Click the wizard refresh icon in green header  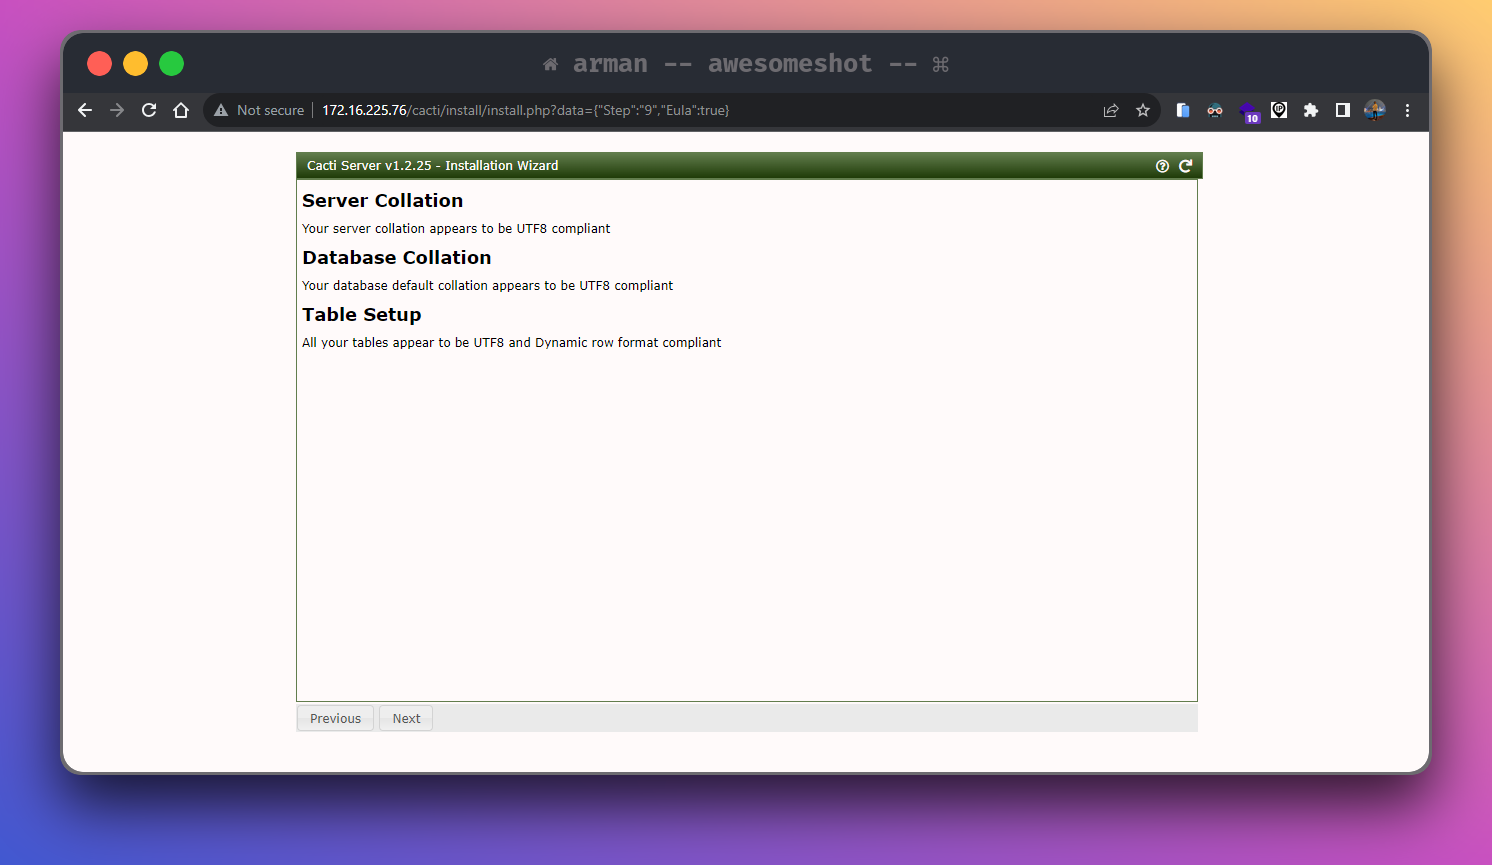pos(1185,166)
